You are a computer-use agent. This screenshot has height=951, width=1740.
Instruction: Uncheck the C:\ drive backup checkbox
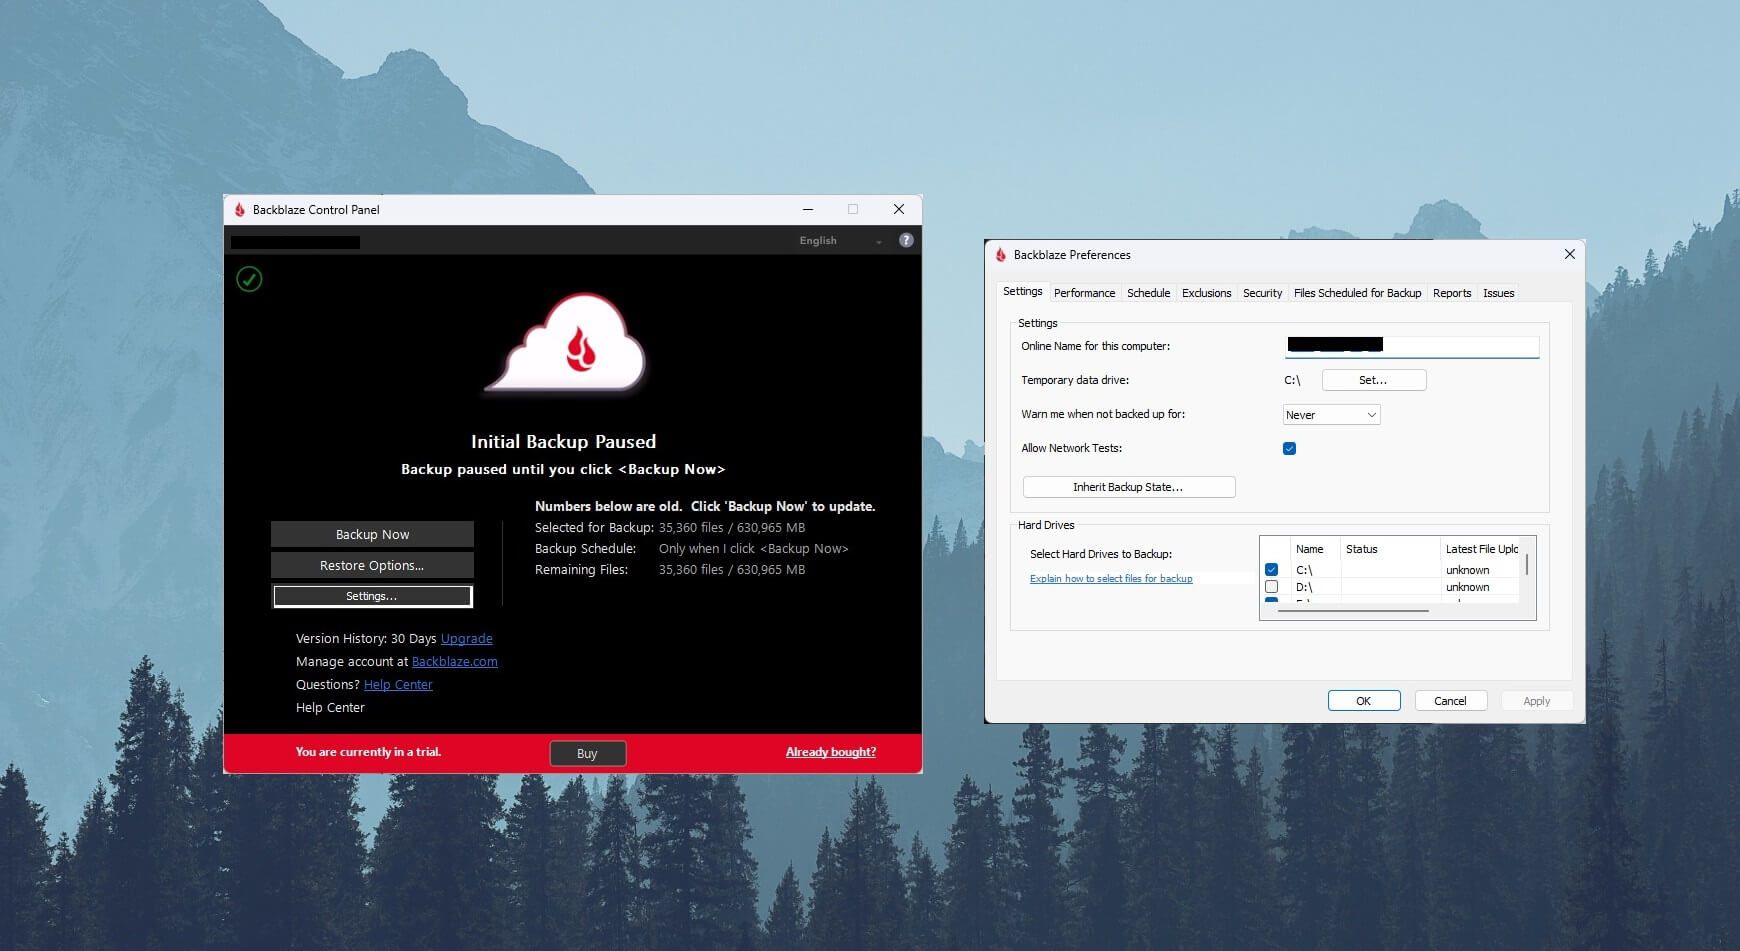[x=1271, y=569]
